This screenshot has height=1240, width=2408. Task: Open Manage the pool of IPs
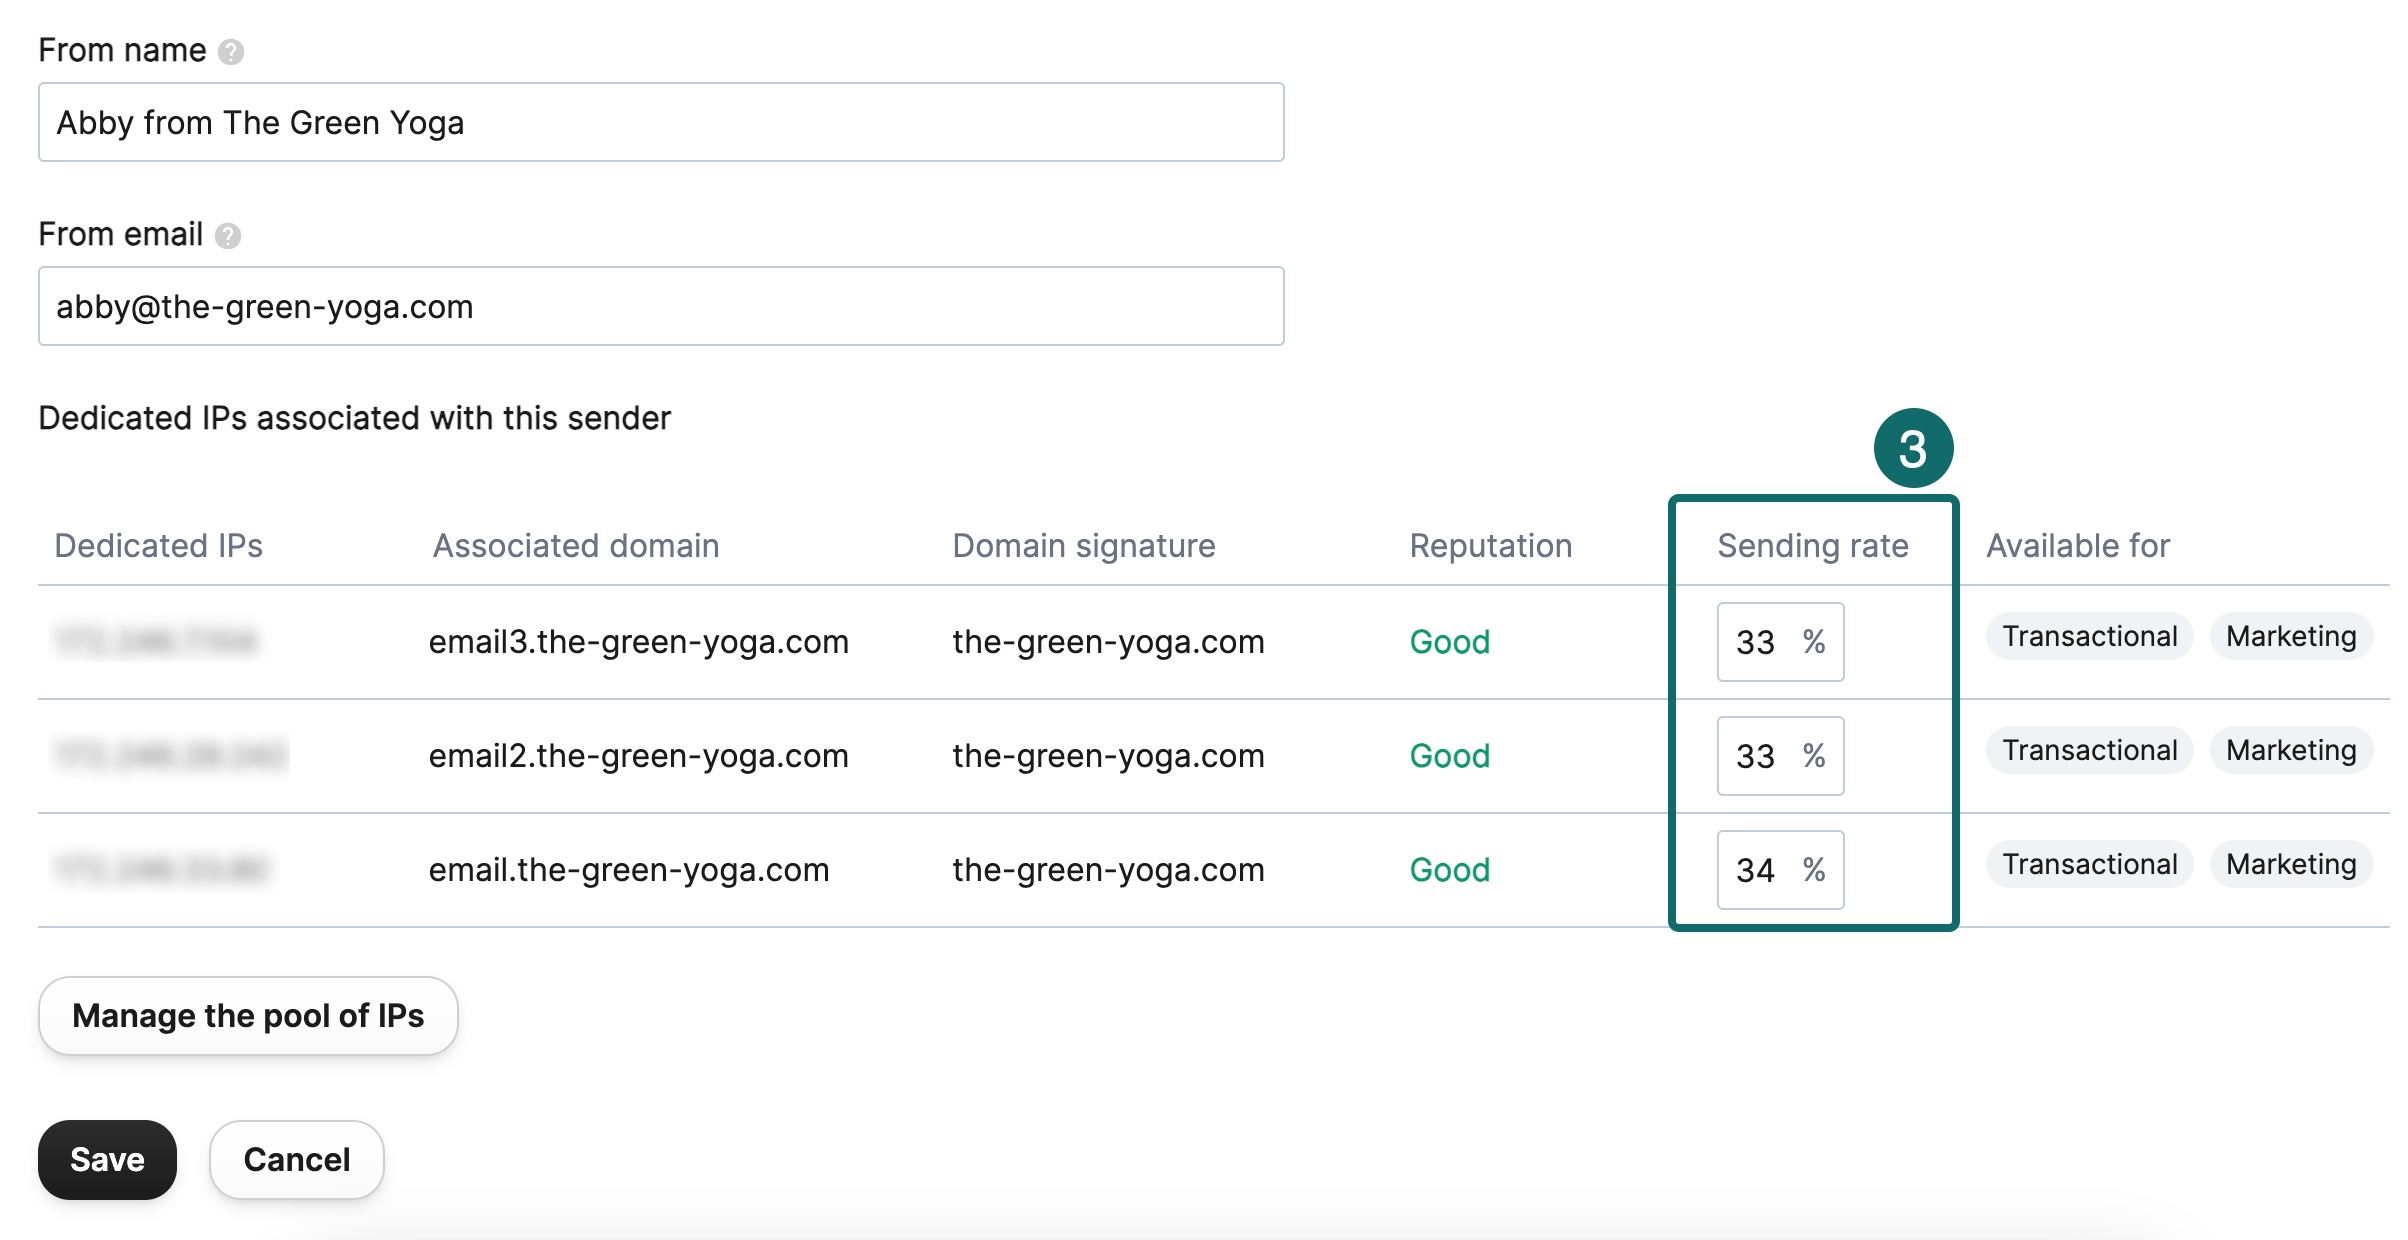[x=248, y=1016]
